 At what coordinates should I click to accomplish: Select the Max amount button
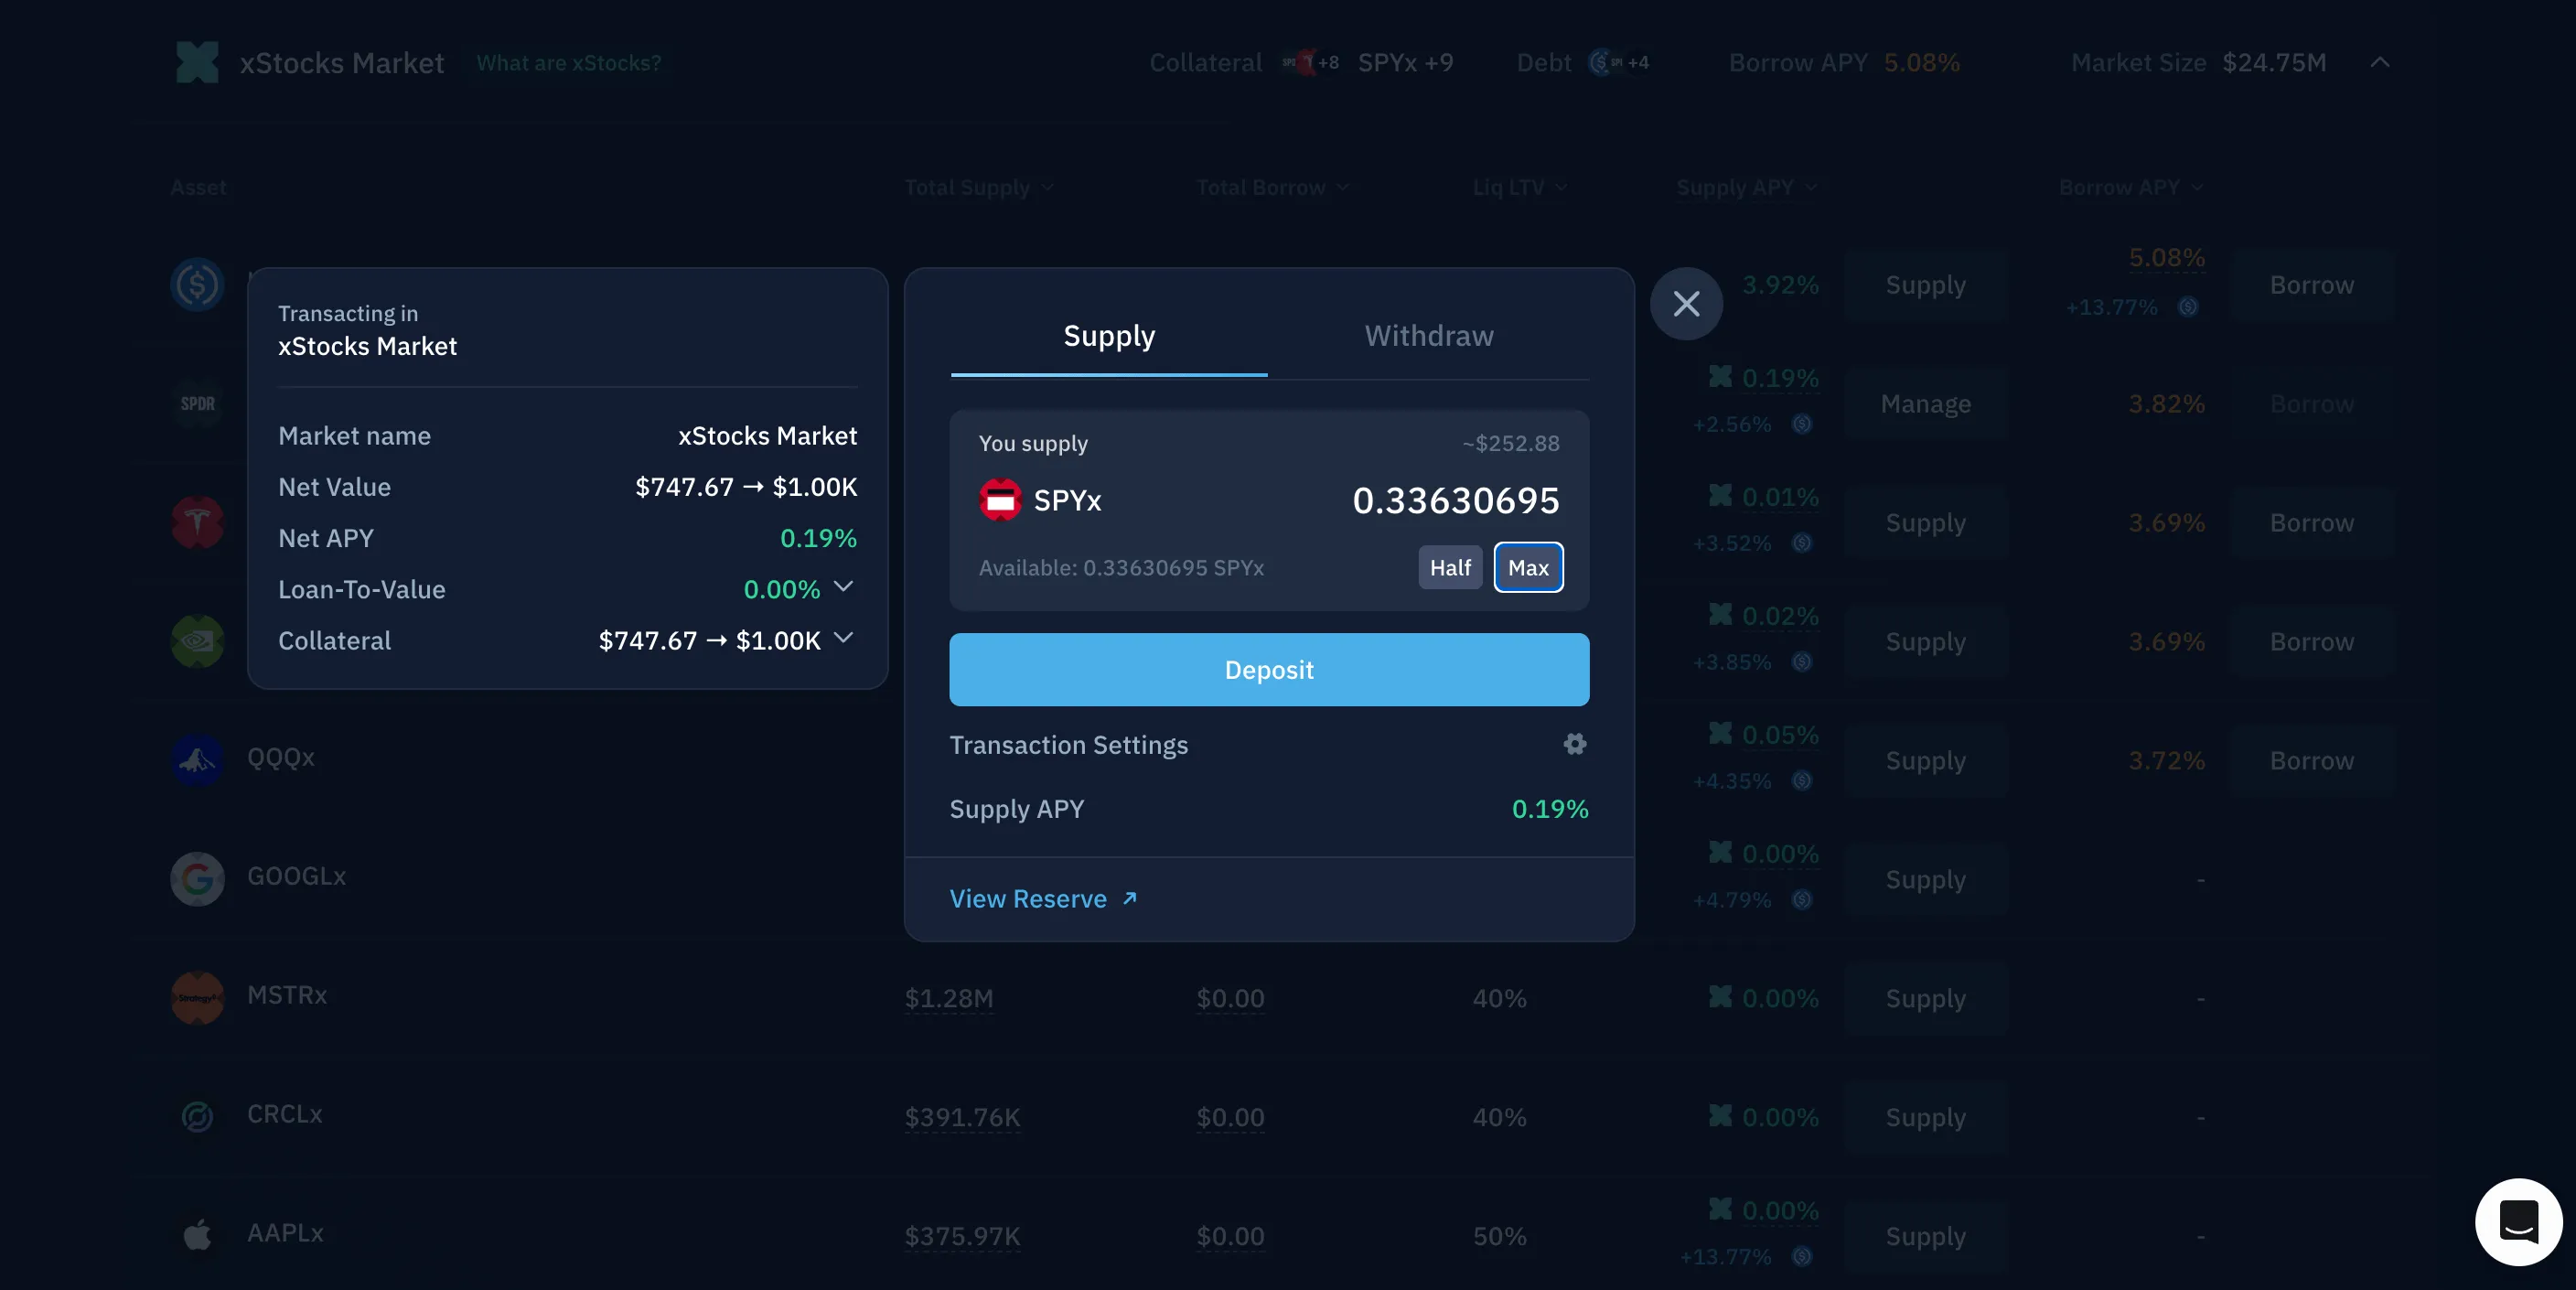pos(1528,567)
